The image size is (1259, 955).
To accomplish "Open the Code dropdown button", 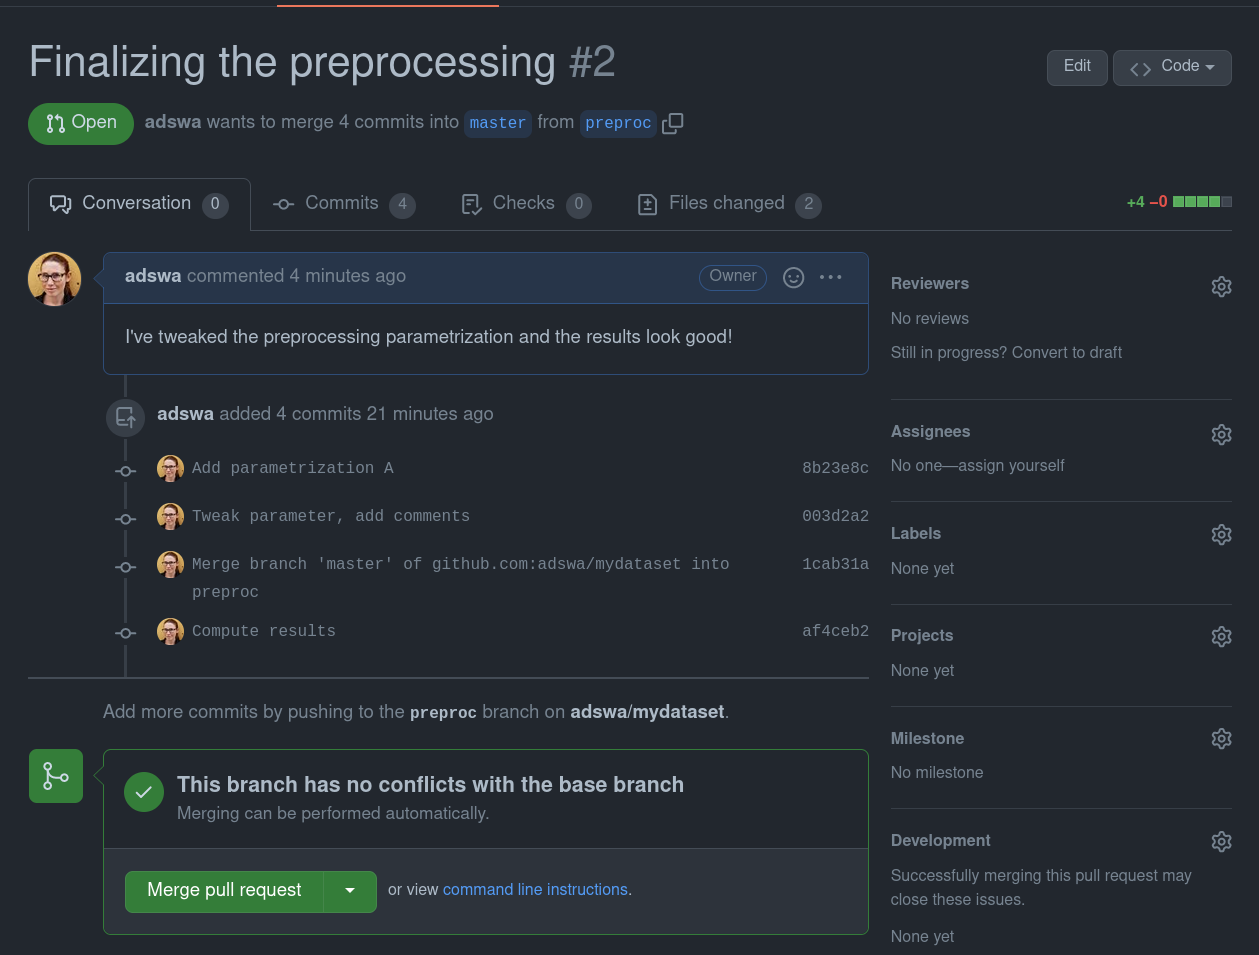I will [x=1172, y=67].
